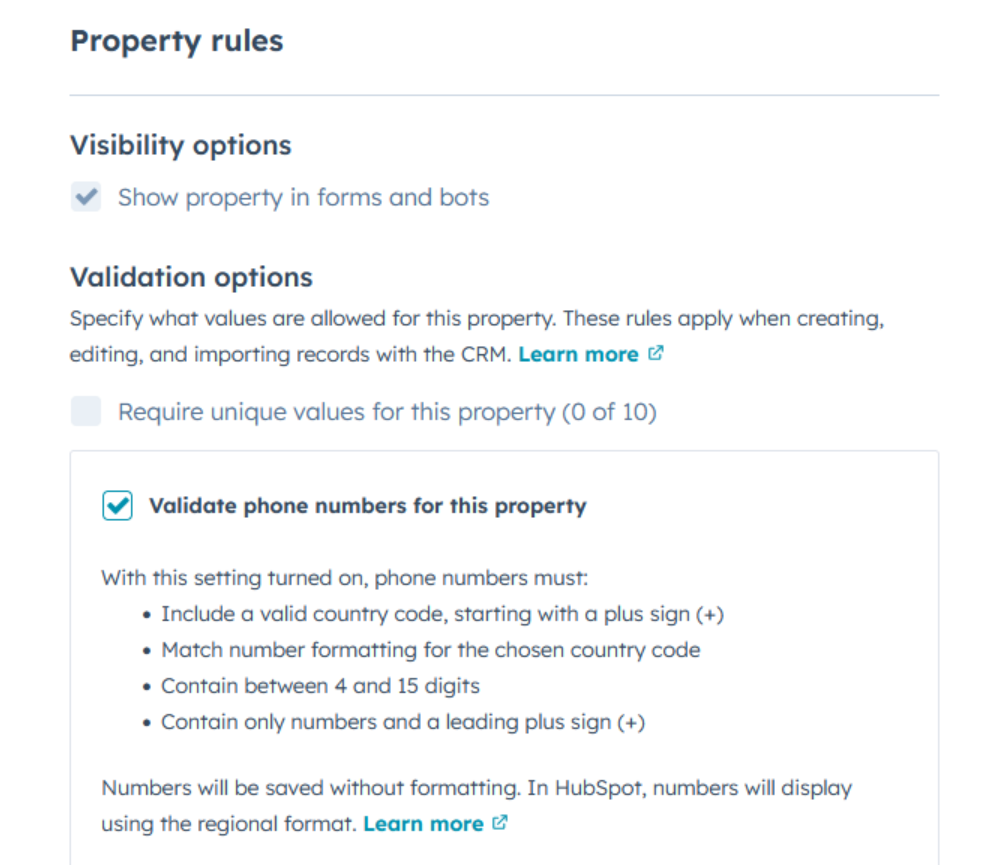Click external link icon after regional format Learn more
Screen dimensions: 991x865
501,824
